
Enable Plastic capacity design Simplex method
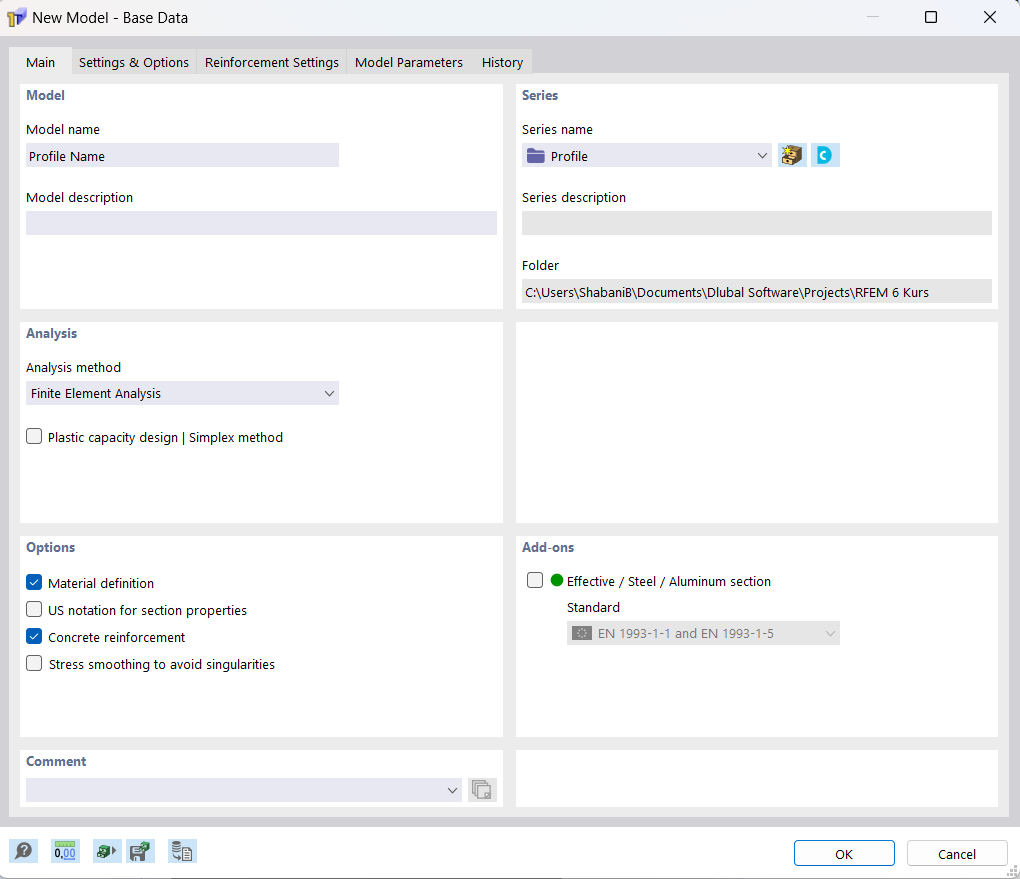coord(33,436)
